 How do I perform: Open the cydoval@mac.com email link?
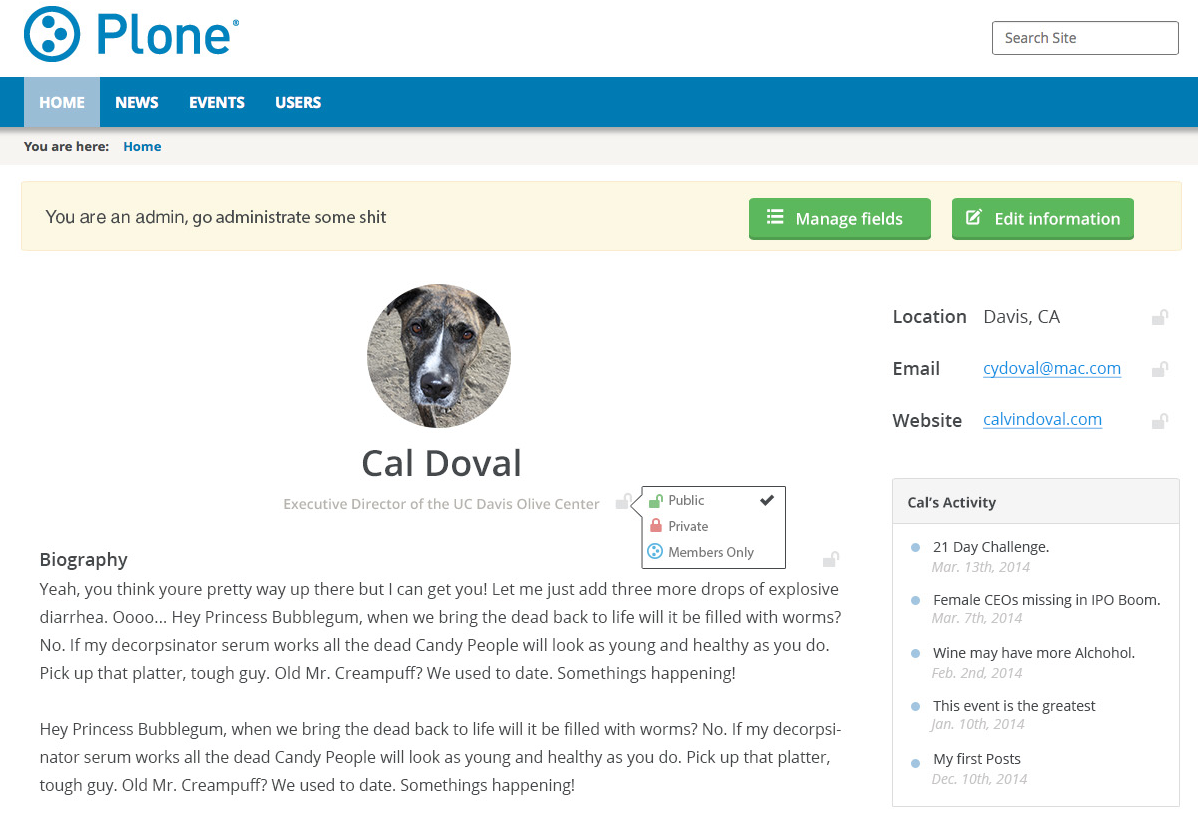coord(1052,368)
